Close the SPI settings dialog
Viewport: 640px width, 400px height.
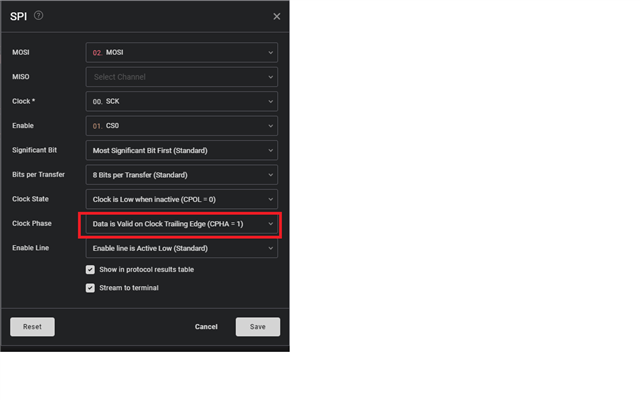click(277, 17)
